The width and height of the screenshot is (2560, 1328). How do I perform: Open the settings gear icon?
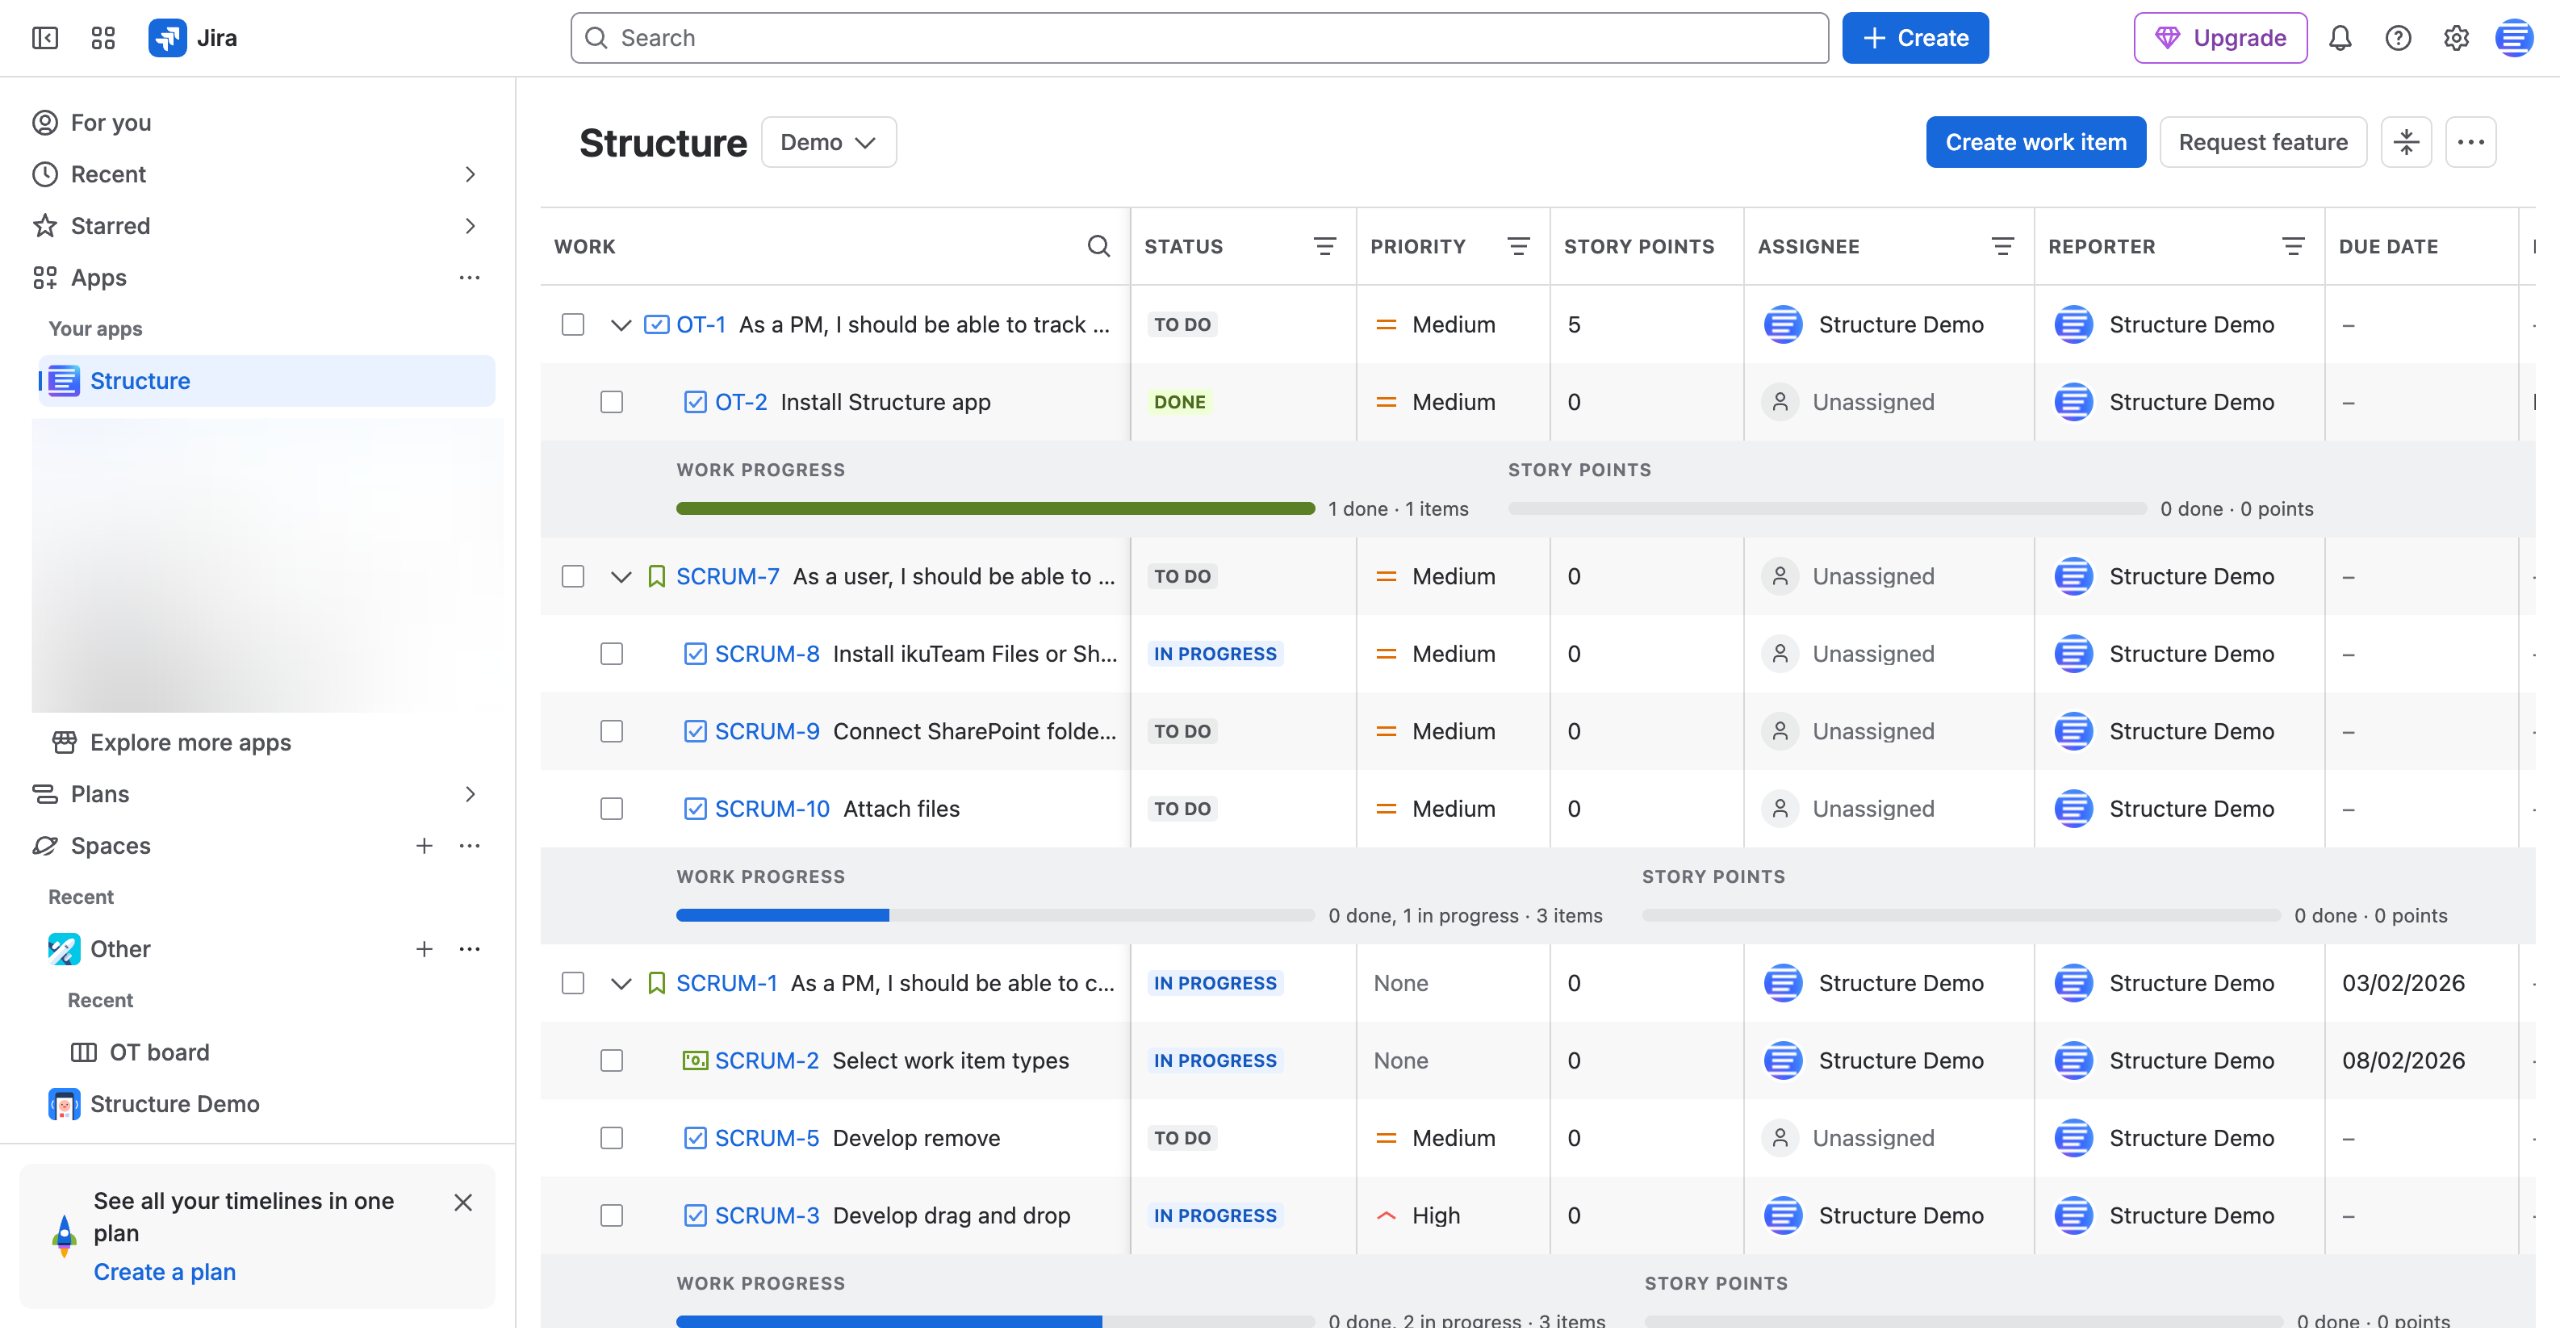(x=2456, y=38)
